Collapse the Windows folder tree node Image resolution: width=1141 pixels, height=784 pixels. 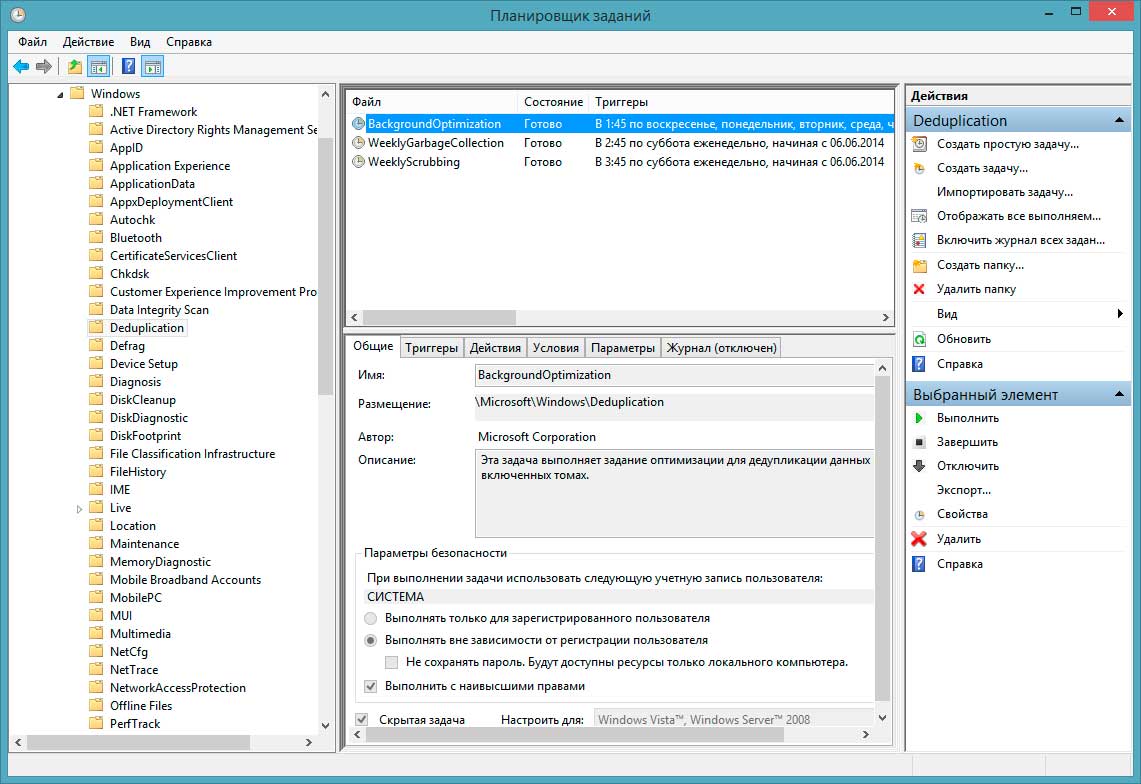point(60,94)
